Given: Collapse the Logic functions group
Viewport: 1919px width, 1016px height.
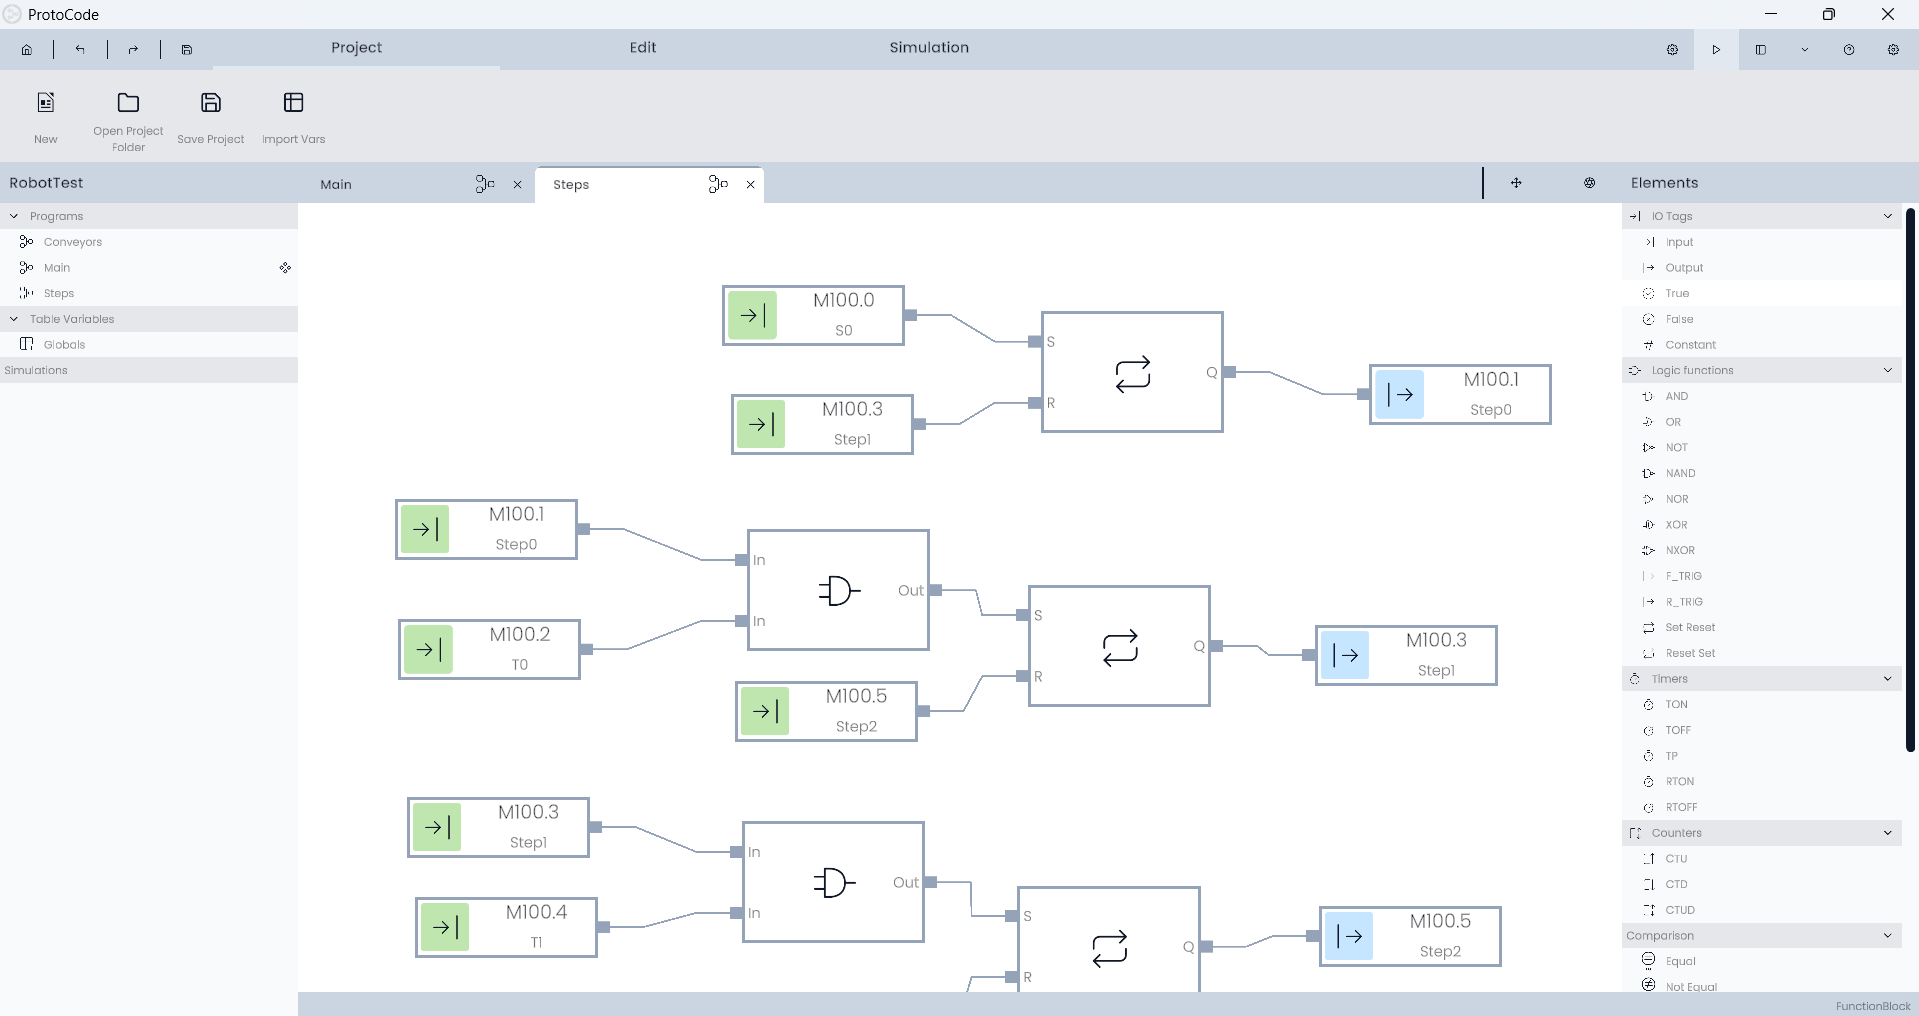Looking at the screenshot, I should click(x=1887, y=370).
